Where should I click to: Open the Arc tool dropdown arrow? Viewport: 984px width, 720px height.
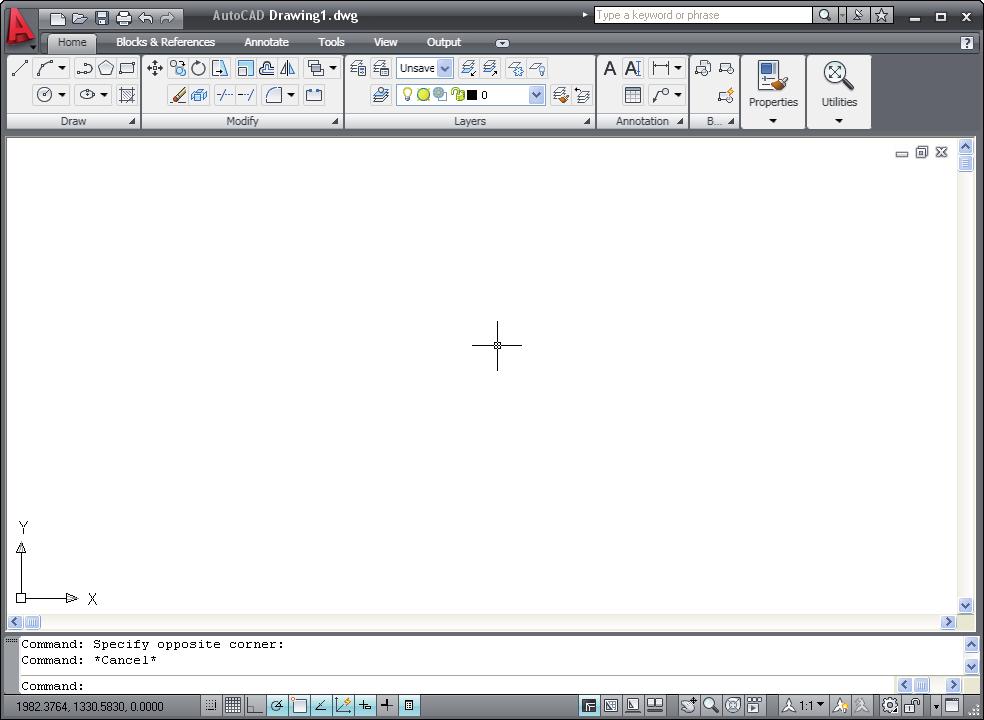[x=62, y=68]
